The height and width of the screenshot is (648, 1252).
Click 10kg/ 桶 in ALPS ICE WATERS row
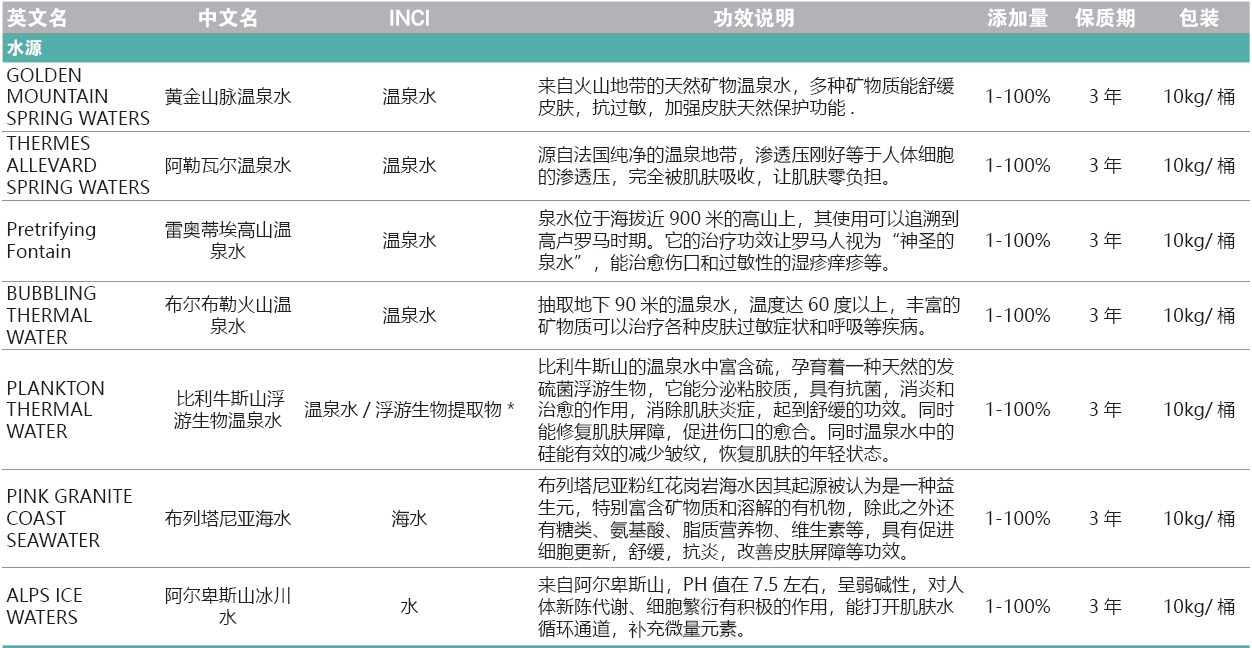pyautogui.click(x=1199, y=606)
